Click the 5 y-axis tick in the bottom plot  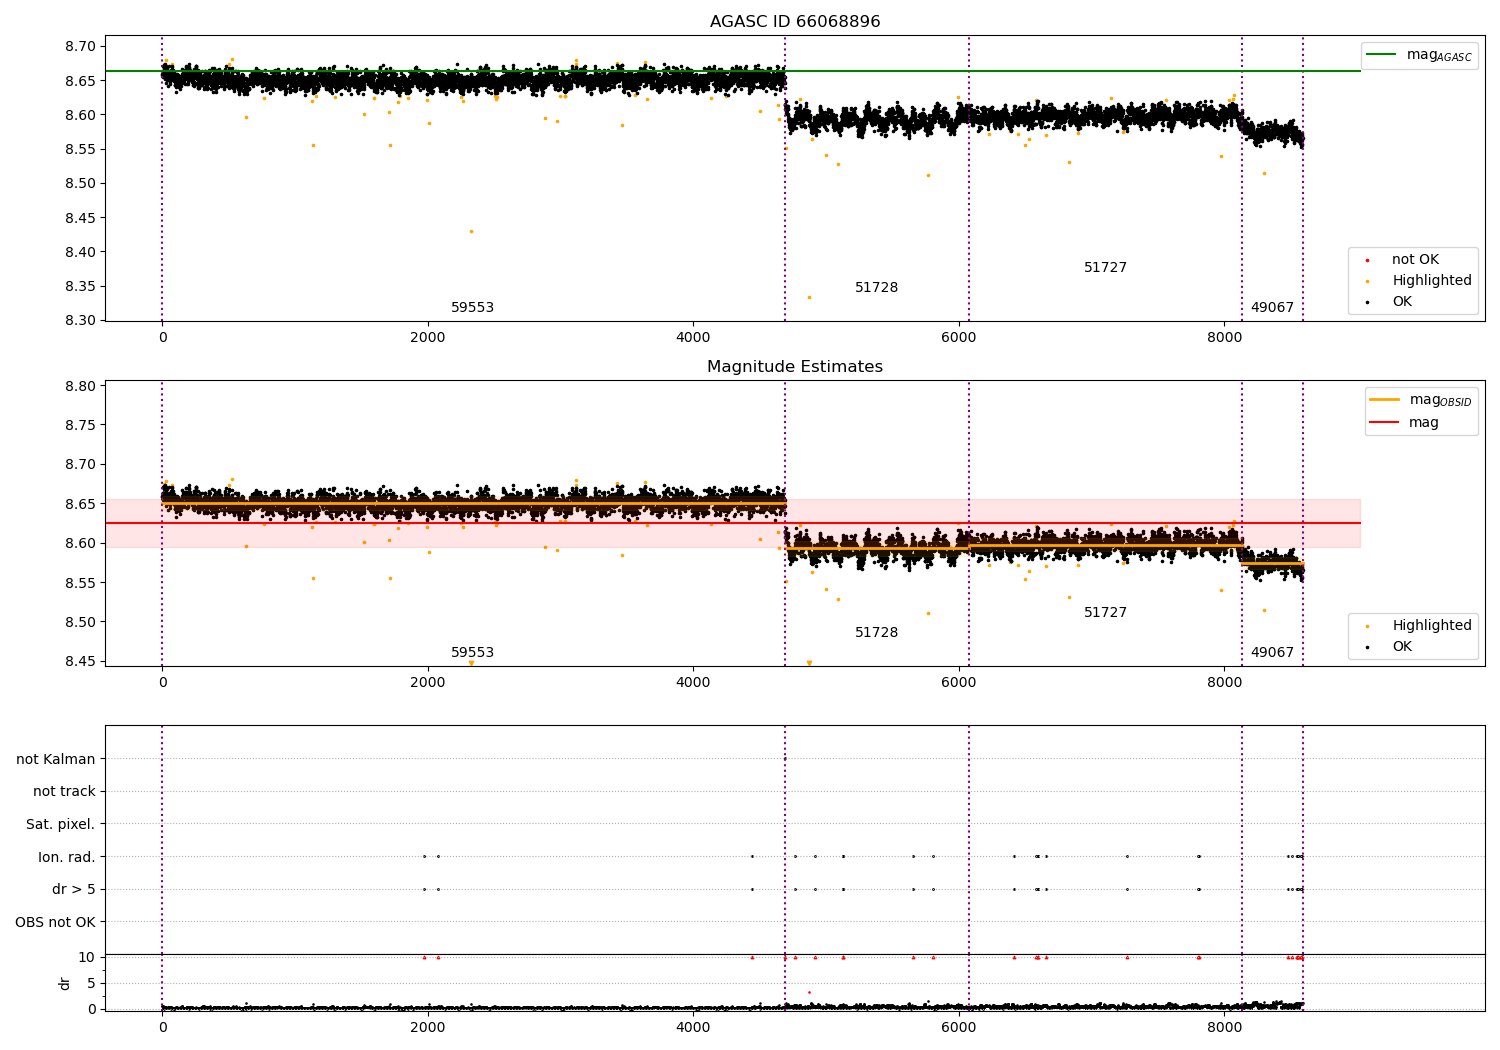pyautogui.click(x=91, y=984)
